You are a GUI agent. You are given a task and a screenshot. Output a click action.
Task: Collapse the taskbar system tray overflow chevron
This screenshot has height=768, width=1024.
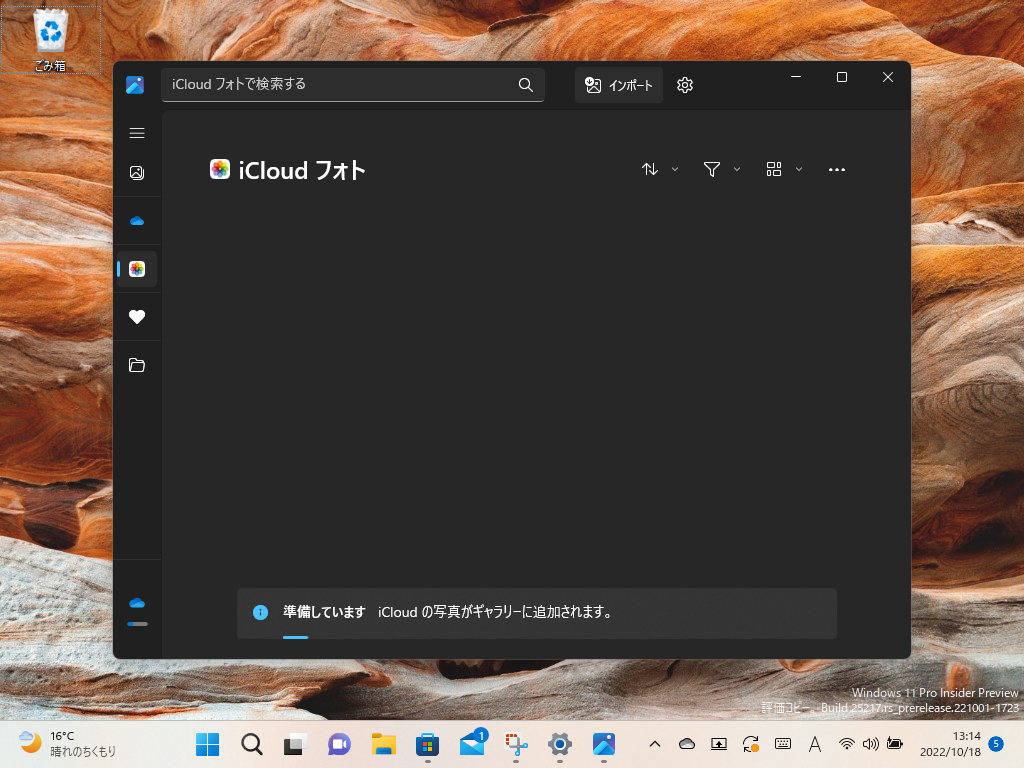[655, 744]
